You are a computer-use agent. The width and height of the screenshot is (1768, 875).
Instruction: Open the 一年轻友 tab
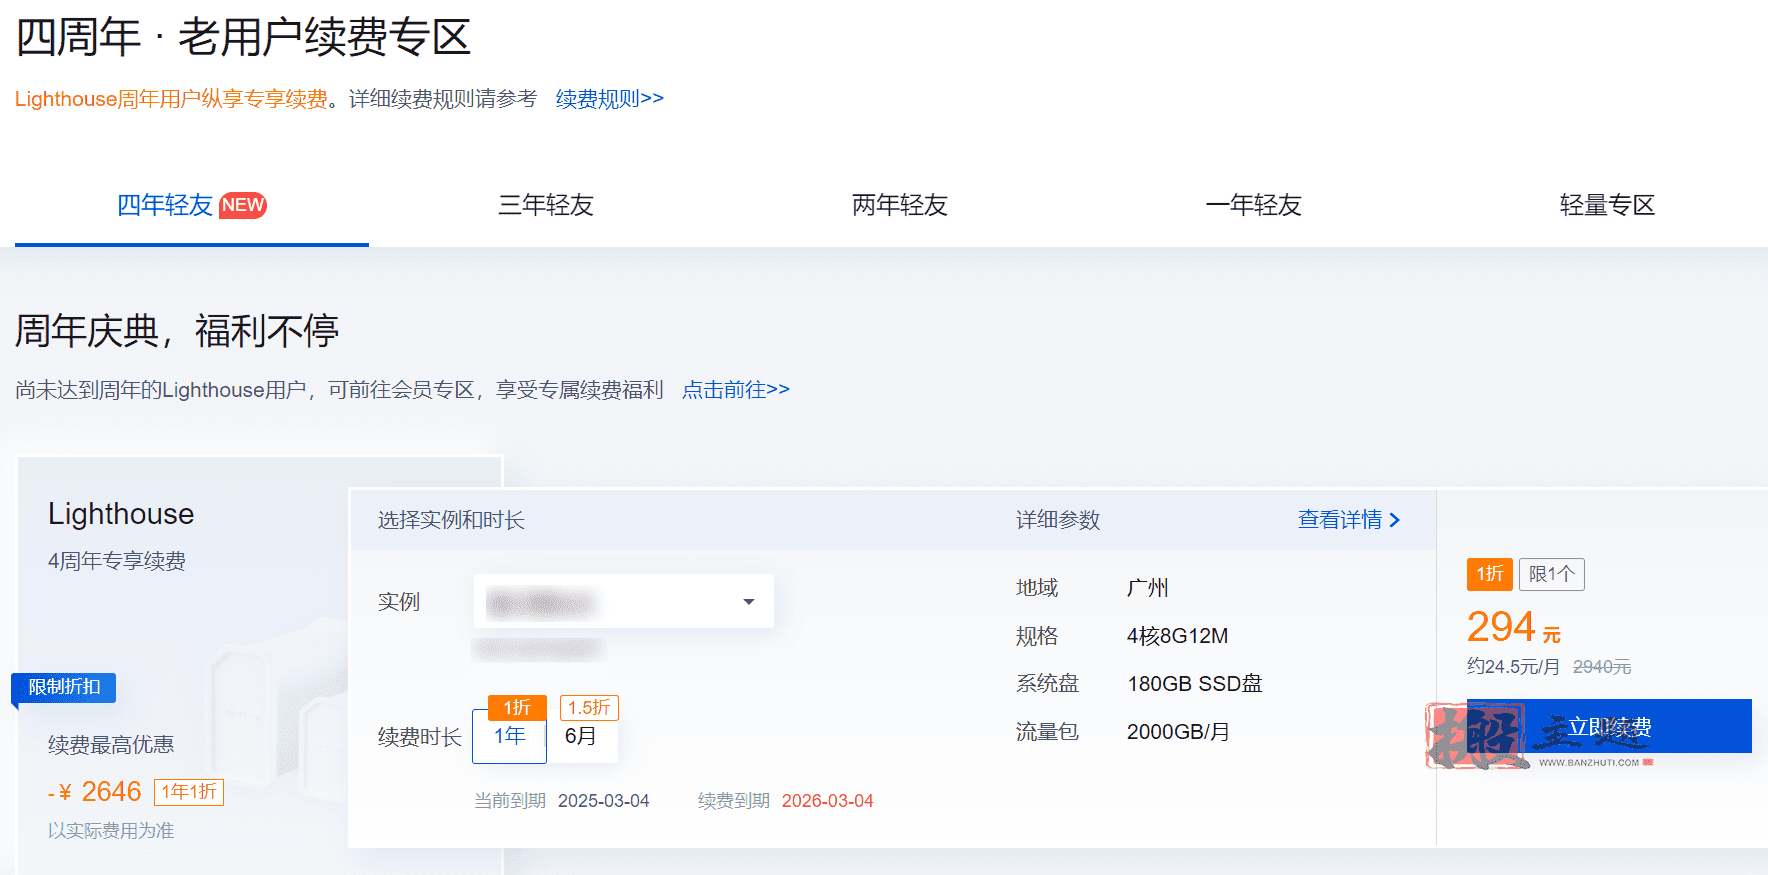coord(1254,205)
